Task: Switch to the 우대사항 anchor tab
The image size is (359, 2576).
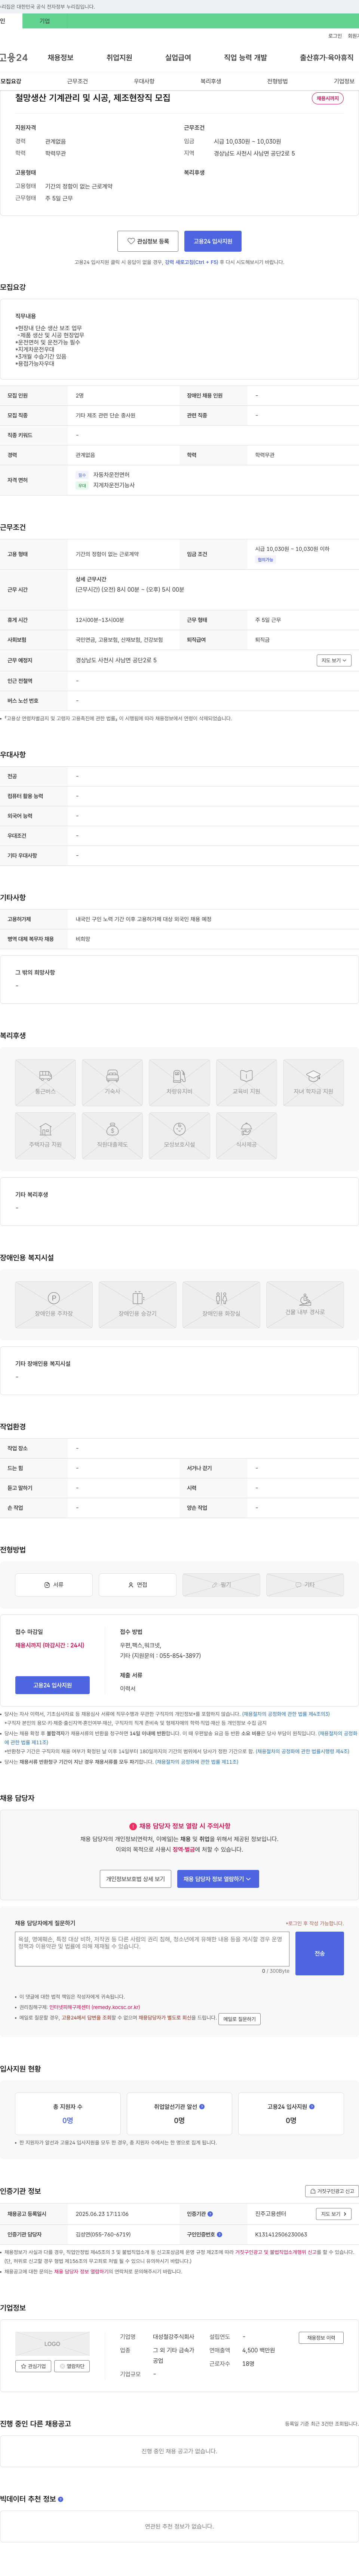Action: click(x=144, y=81)
